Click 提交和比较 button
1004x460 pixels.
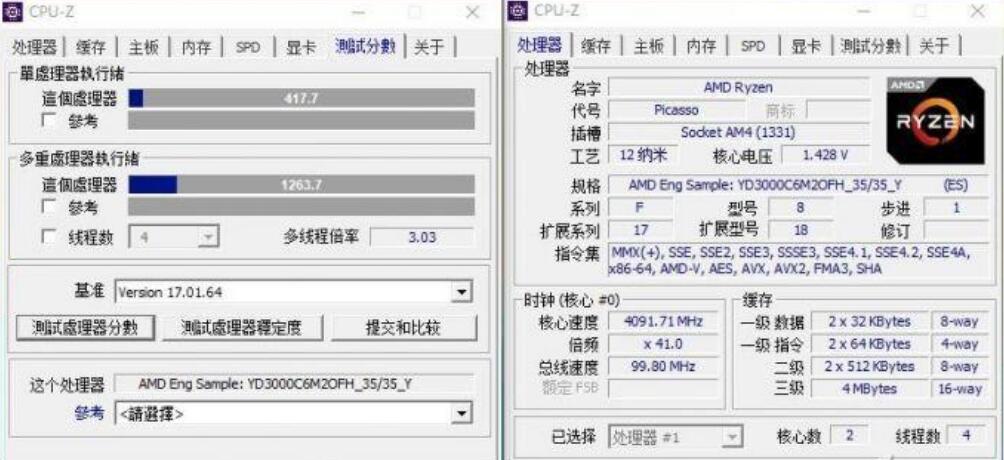(x=403, y=328)
